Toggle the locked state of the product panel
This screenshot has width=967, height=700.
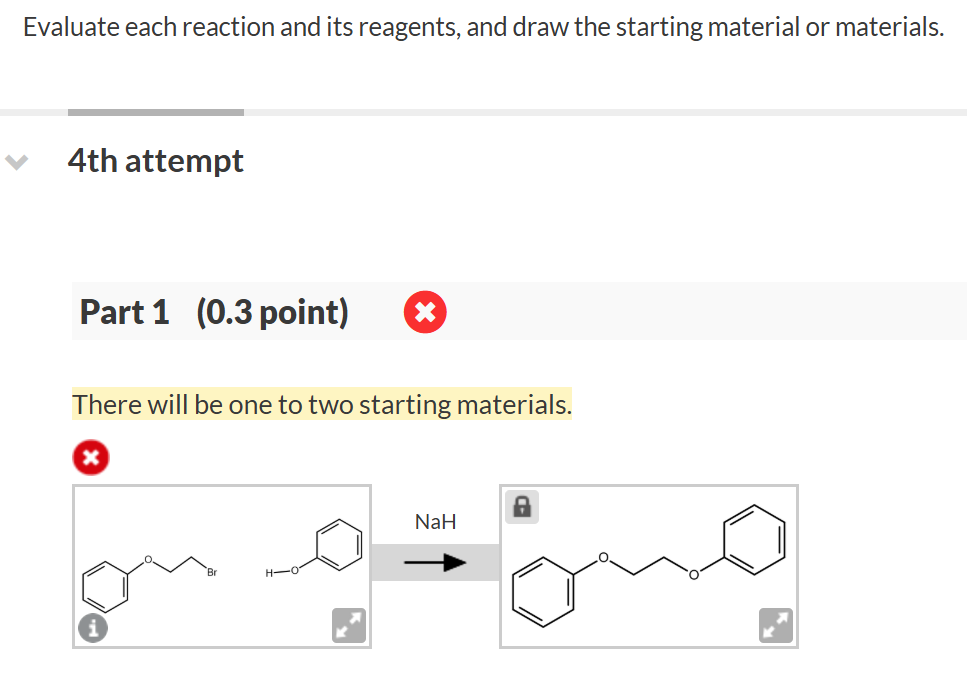[x=521, y=507]
